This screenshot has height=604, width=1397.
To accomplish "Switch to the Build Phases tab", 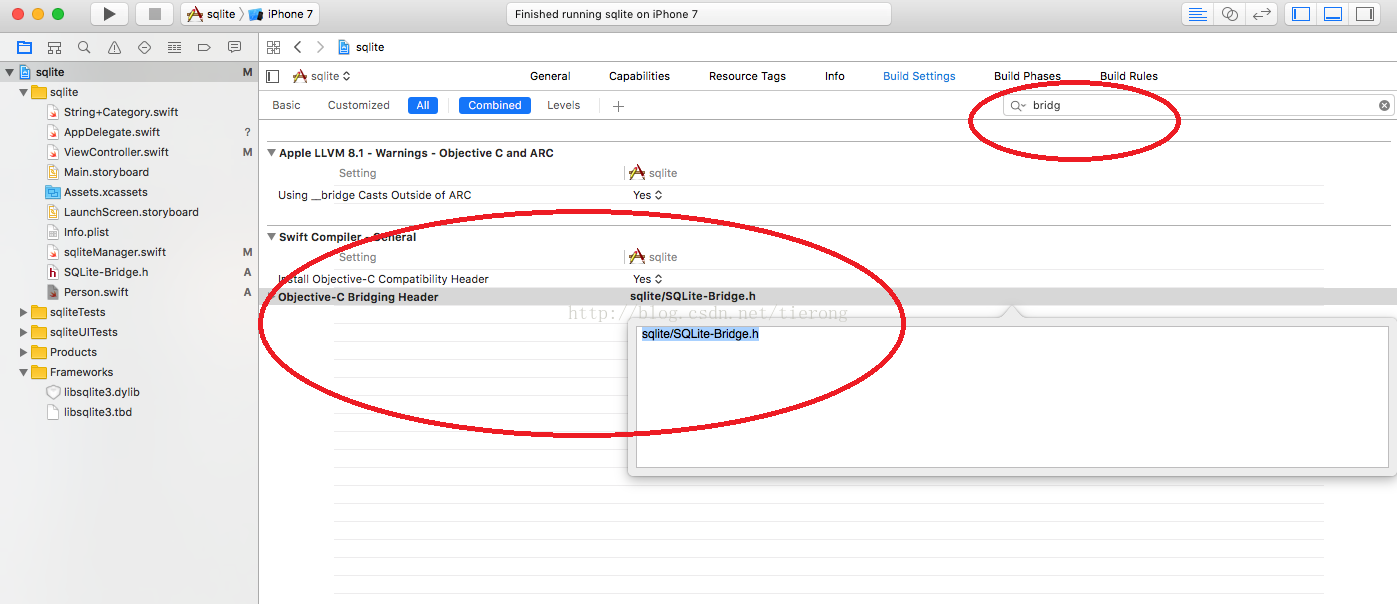I will (x=1027, y=76).
